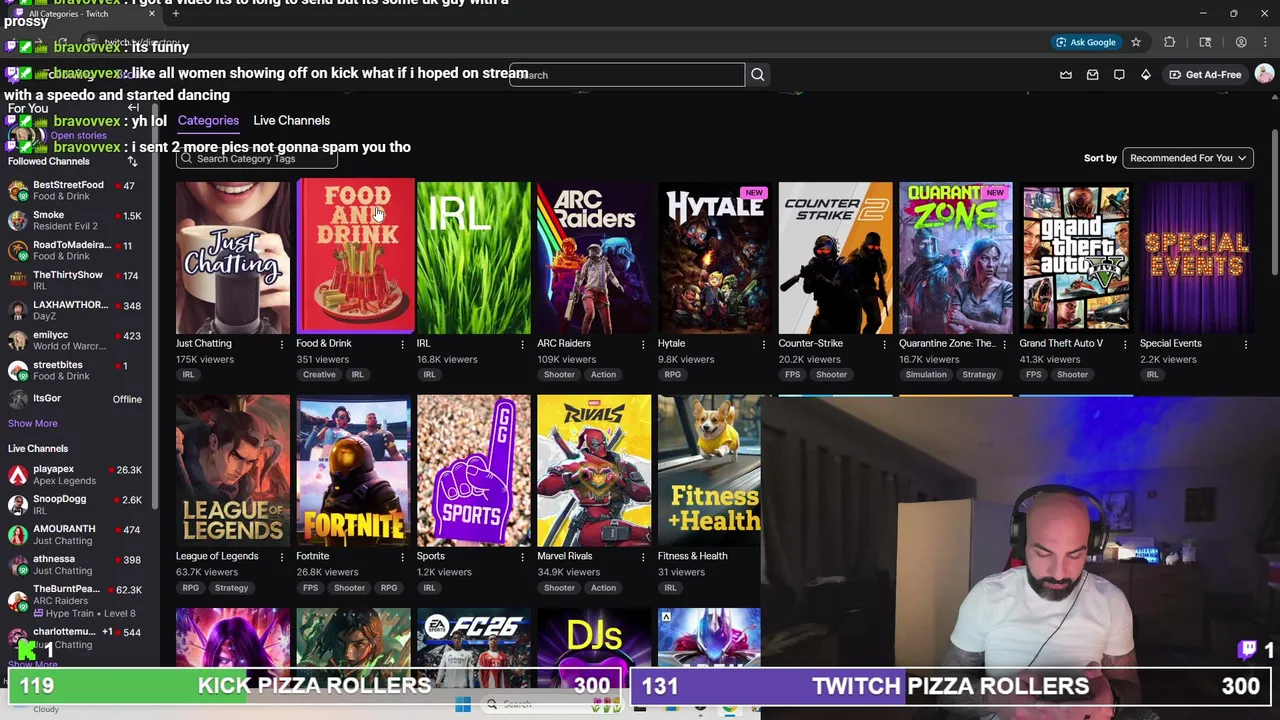Open three-dot menu for Grand Theft Auto V

(x=1125, y=344)
